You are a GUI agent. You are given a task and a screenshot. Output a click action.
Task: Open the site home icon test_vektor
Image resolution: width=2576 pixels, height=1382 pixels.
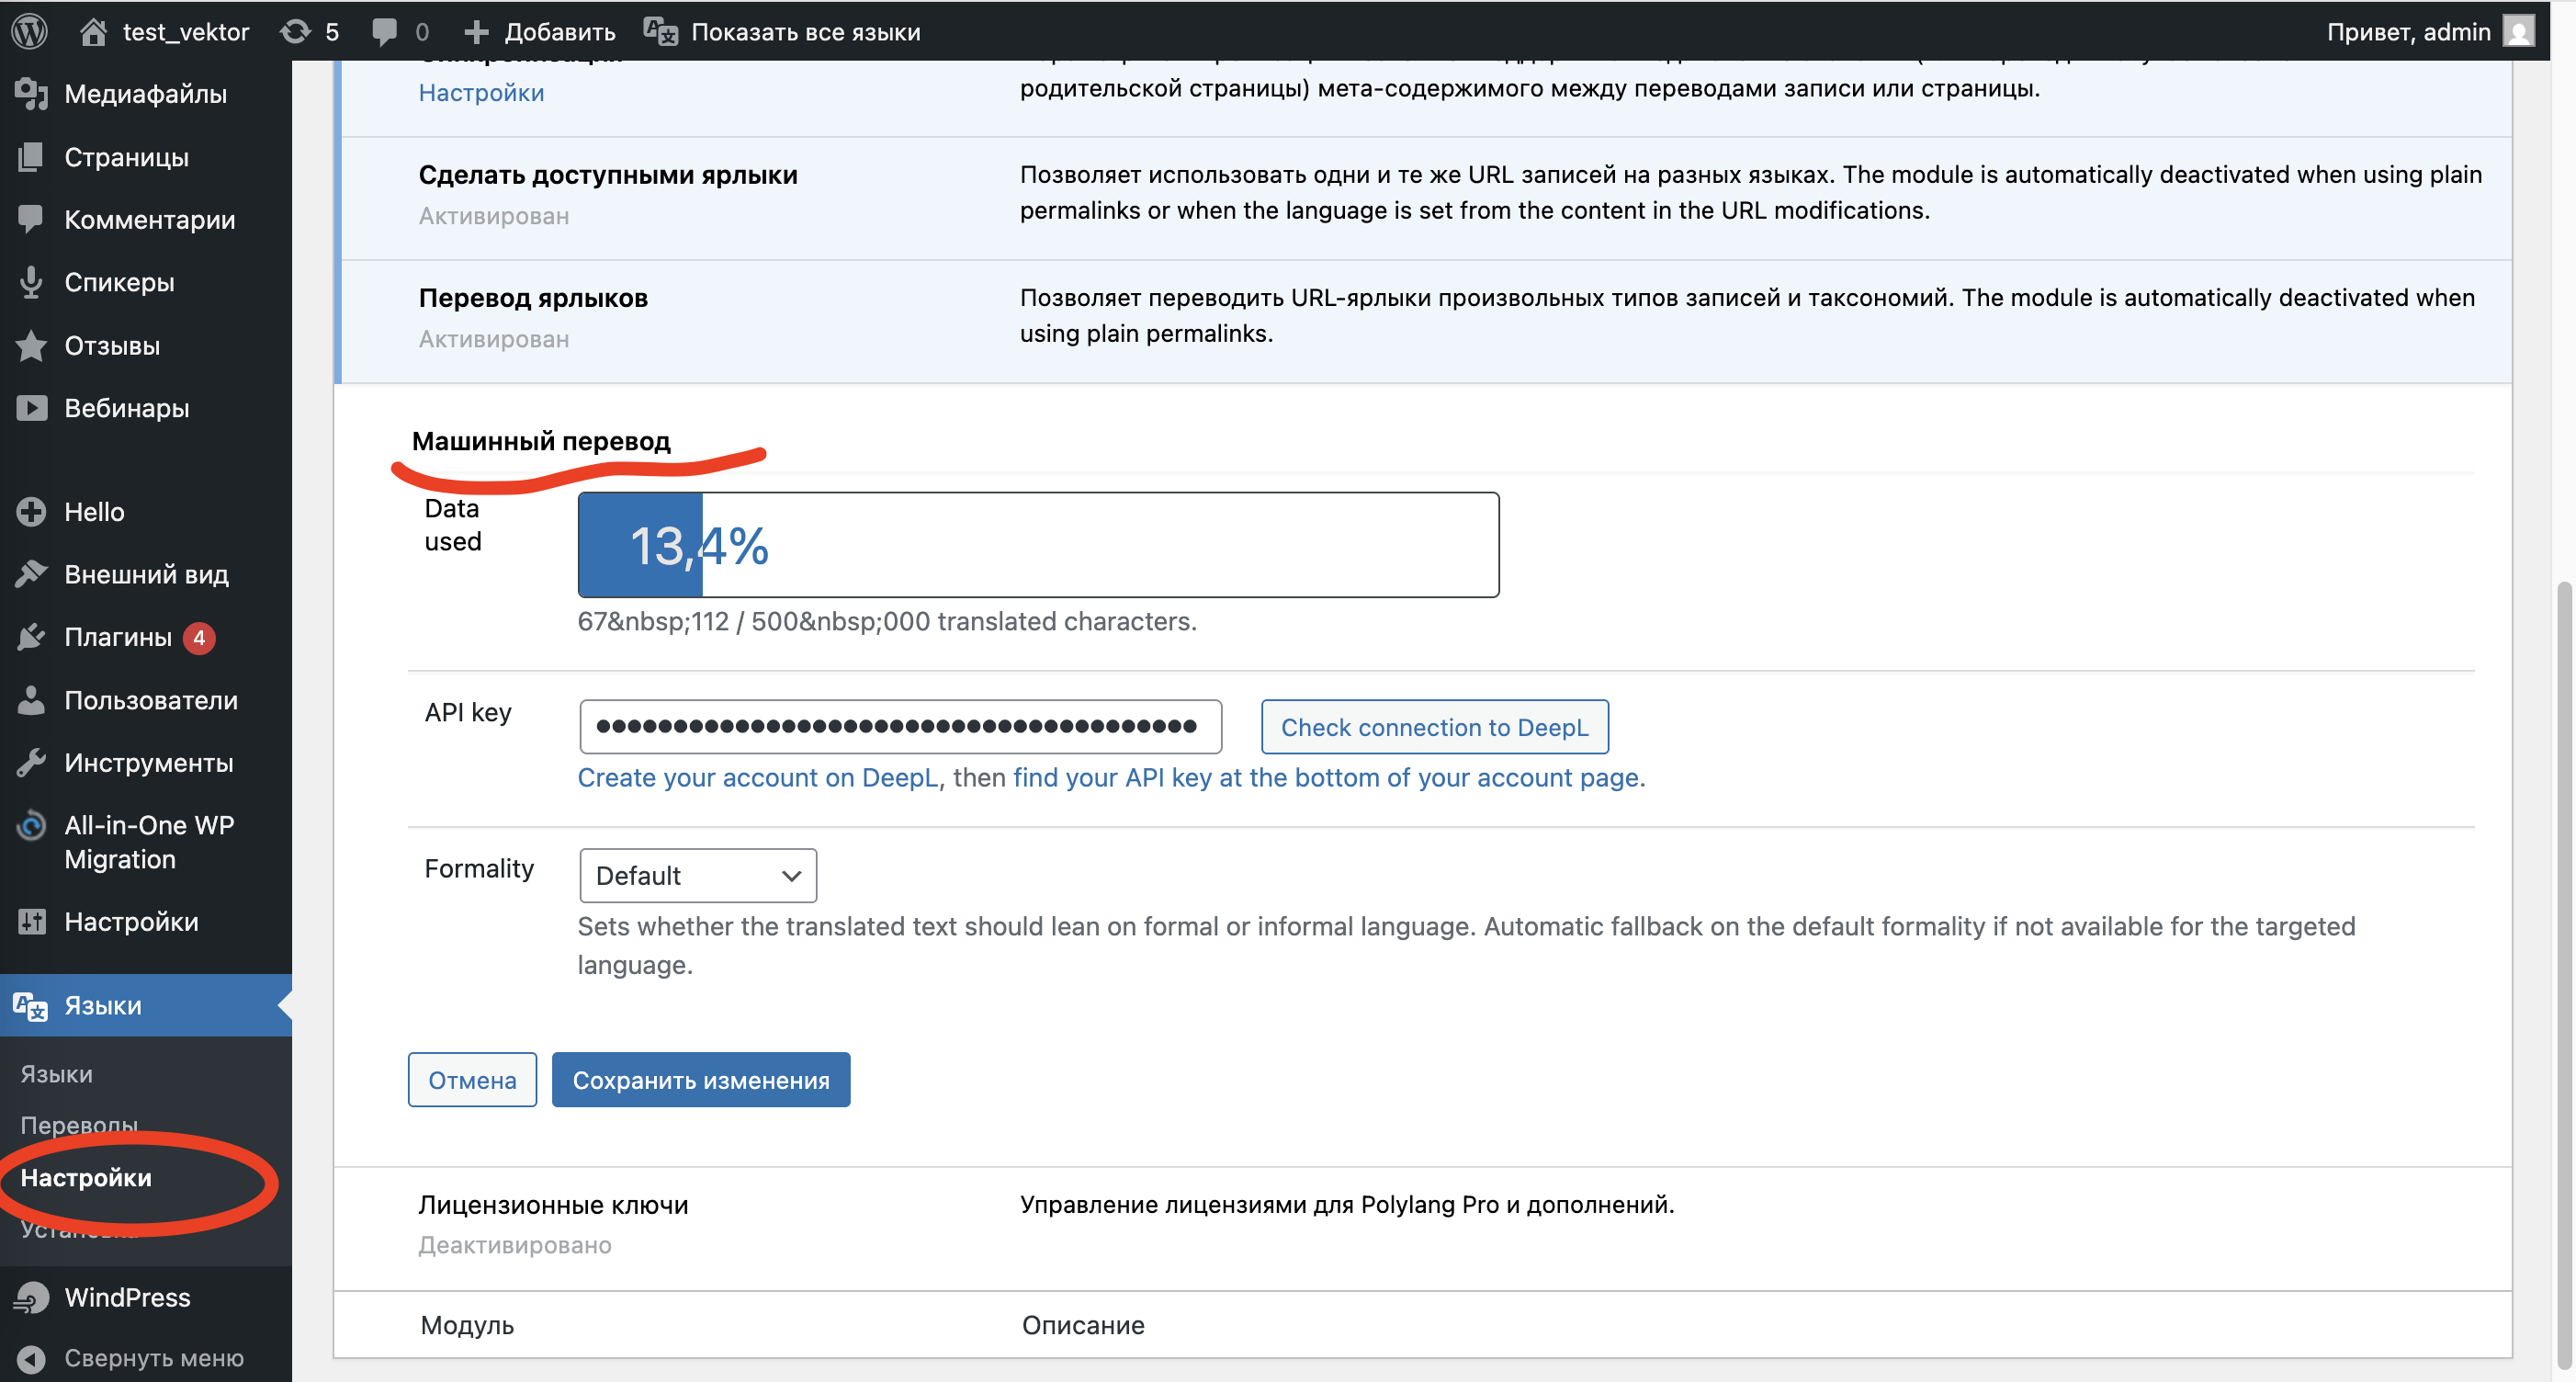pos(93,31)
